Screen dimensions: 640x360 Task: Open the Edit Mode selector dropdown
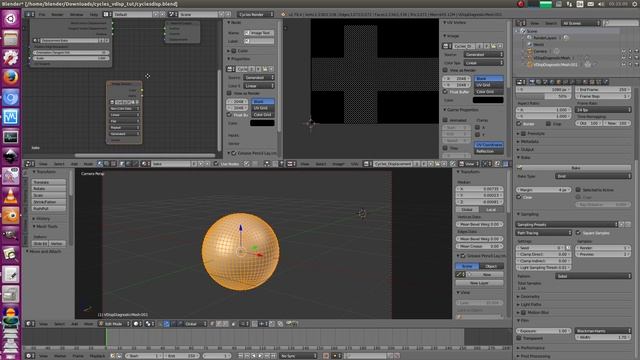pos(114,324)
